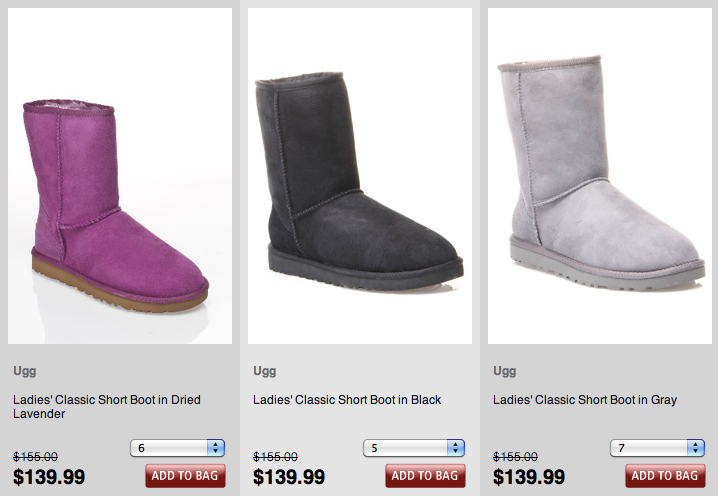Image resolution: width=718 pixels, height=496 pixels.
Task: Click Ugg brand label above Black boot
Action: pyautogui.click(x=265, y=371)
